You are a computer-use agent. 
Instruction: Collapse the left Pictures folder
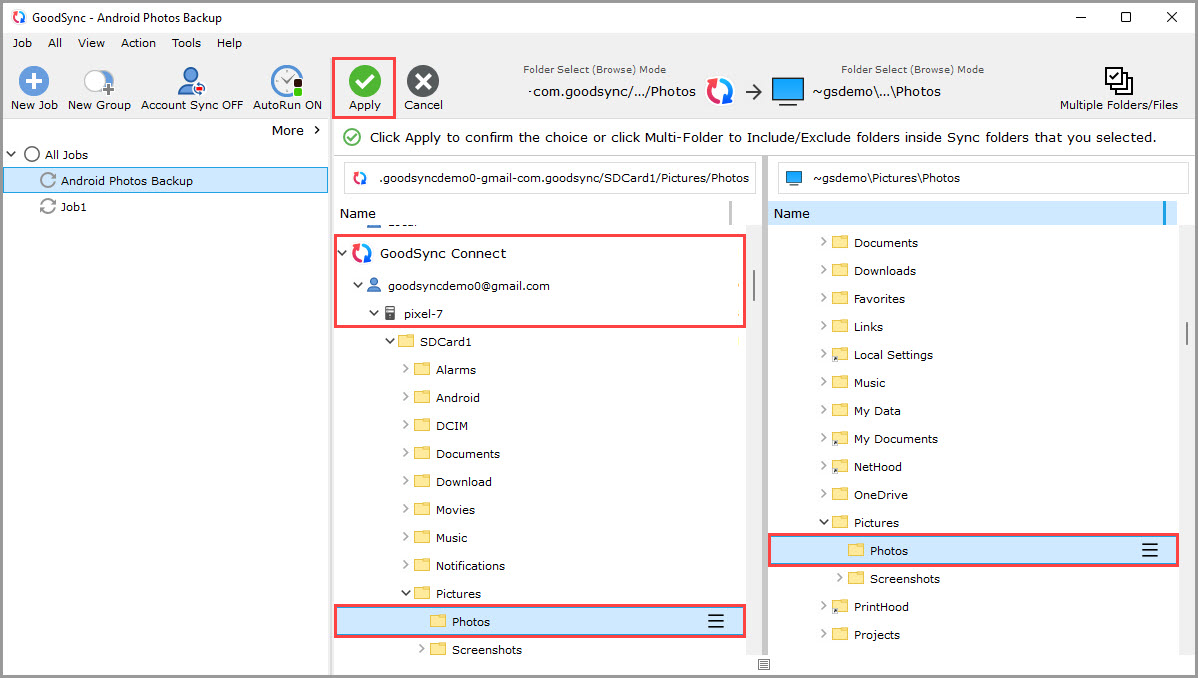point(406,593)
